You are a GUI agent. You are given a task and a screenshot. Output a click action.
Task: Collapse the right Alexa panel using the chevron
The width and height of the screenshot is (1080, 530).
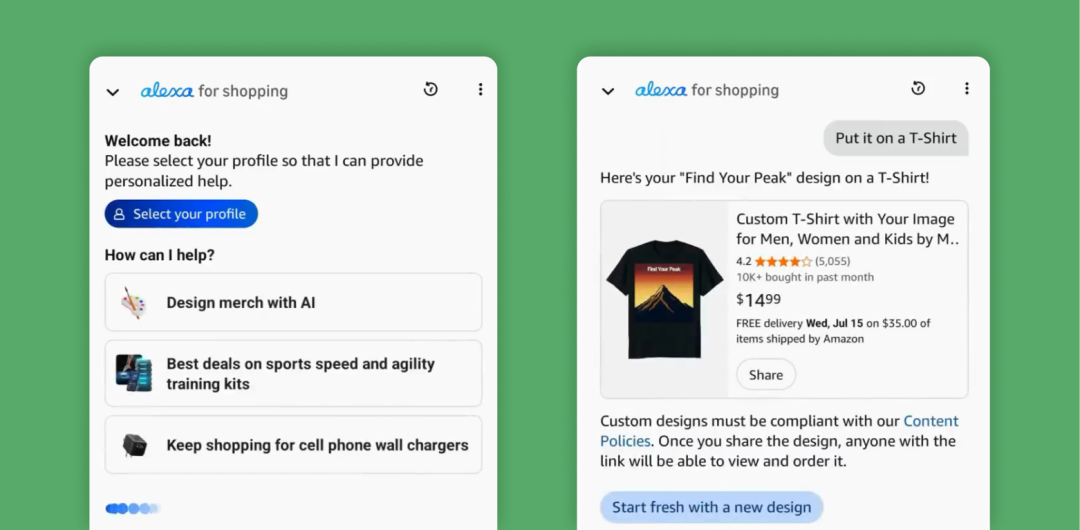pyautogui.click(x=608, y=91)
